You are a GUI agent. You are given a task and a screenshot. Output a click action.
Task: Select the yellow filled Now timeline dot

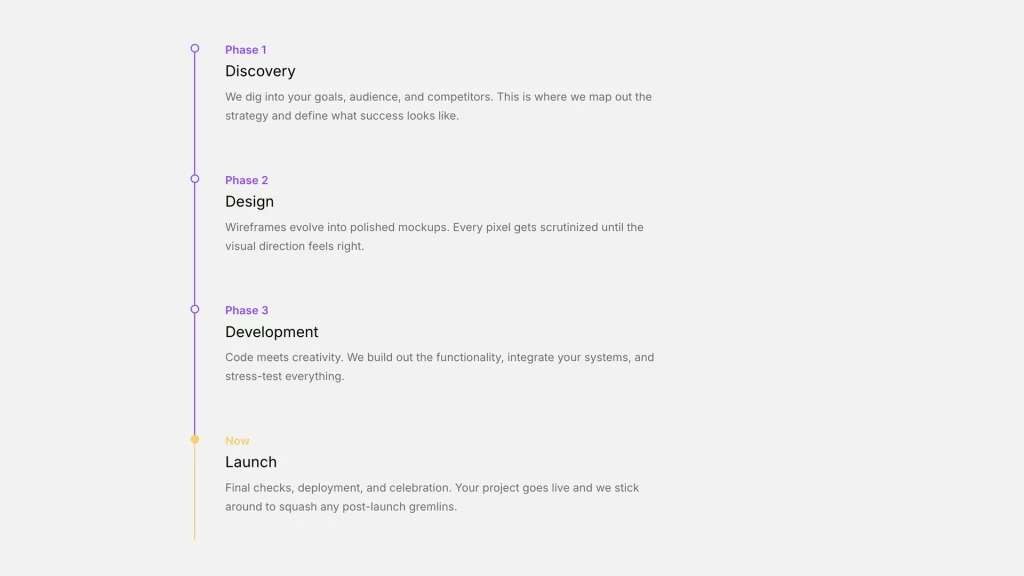pos(195,439)
